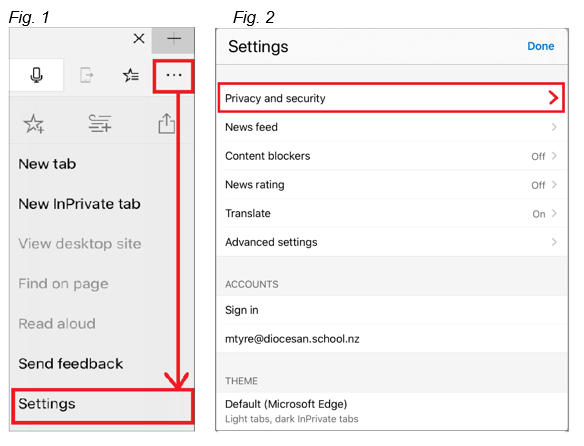The width and height of the screenshot is (584, 446).
Task: Expand Advanced settings row
Action: pyautogui.click(x=392, y=242)
